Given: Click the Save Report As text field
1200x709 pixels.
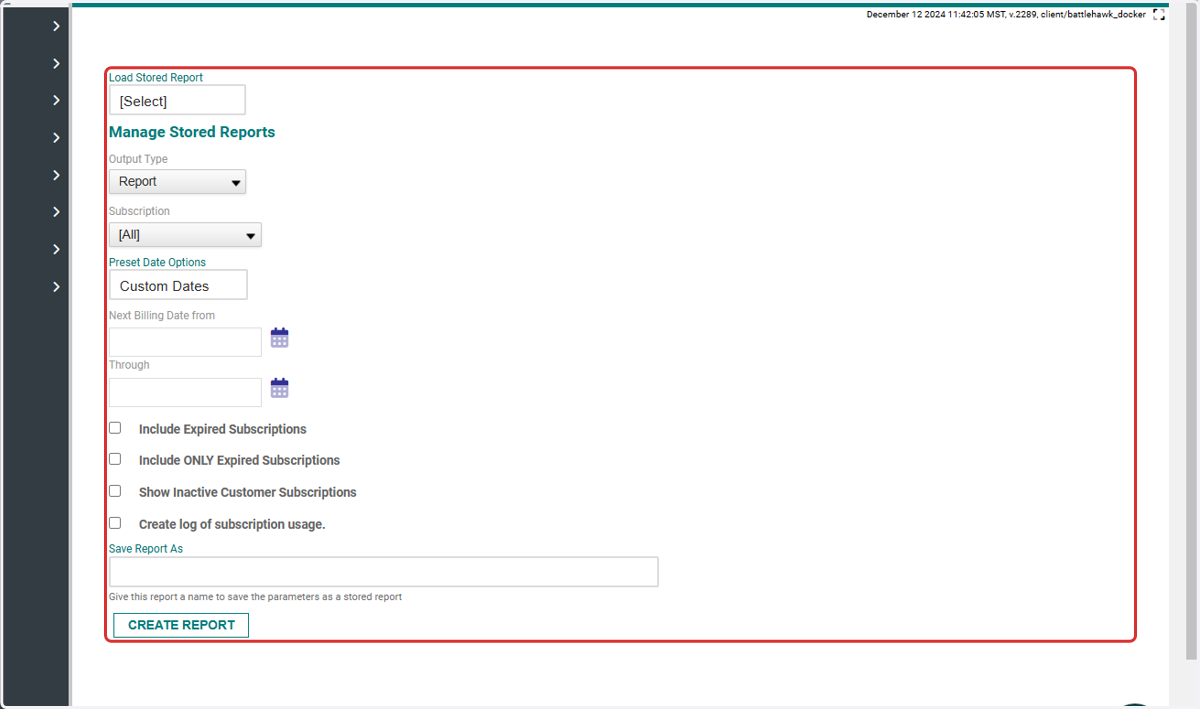Looking at the screenshot, I should point(384,572).
